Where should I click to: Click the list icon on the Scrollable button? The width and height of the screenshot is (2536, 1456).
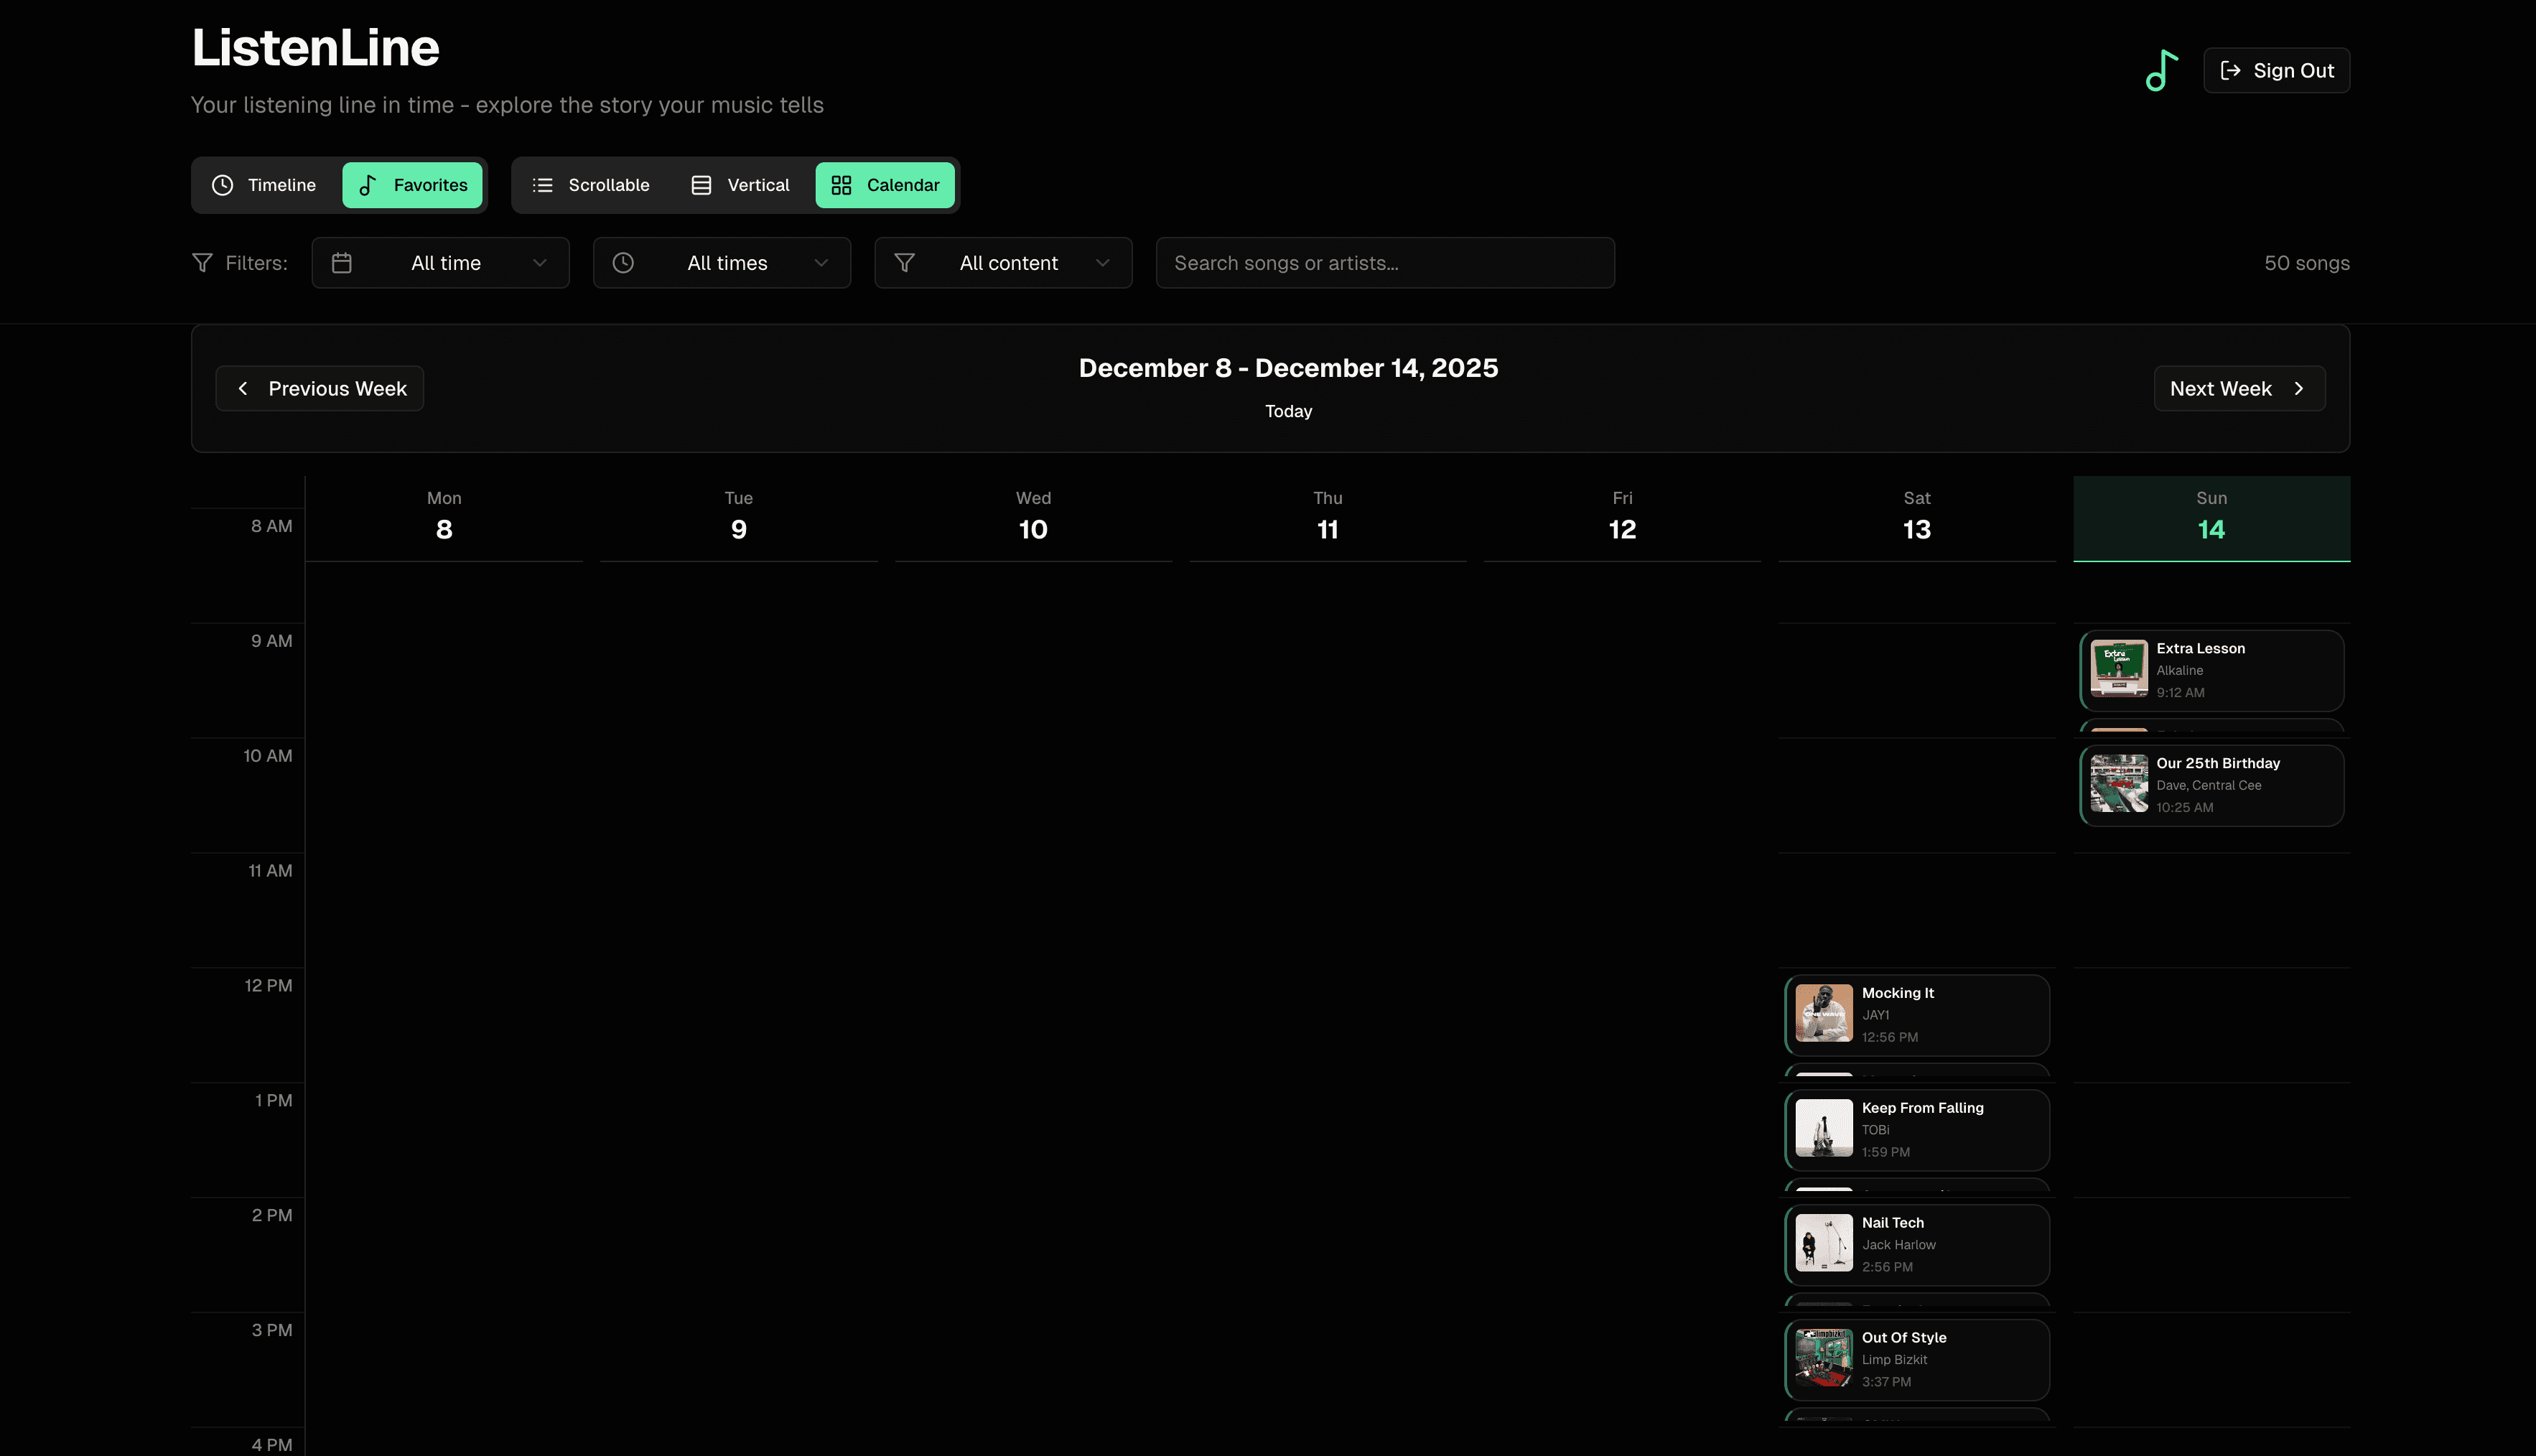coord(543,185)
